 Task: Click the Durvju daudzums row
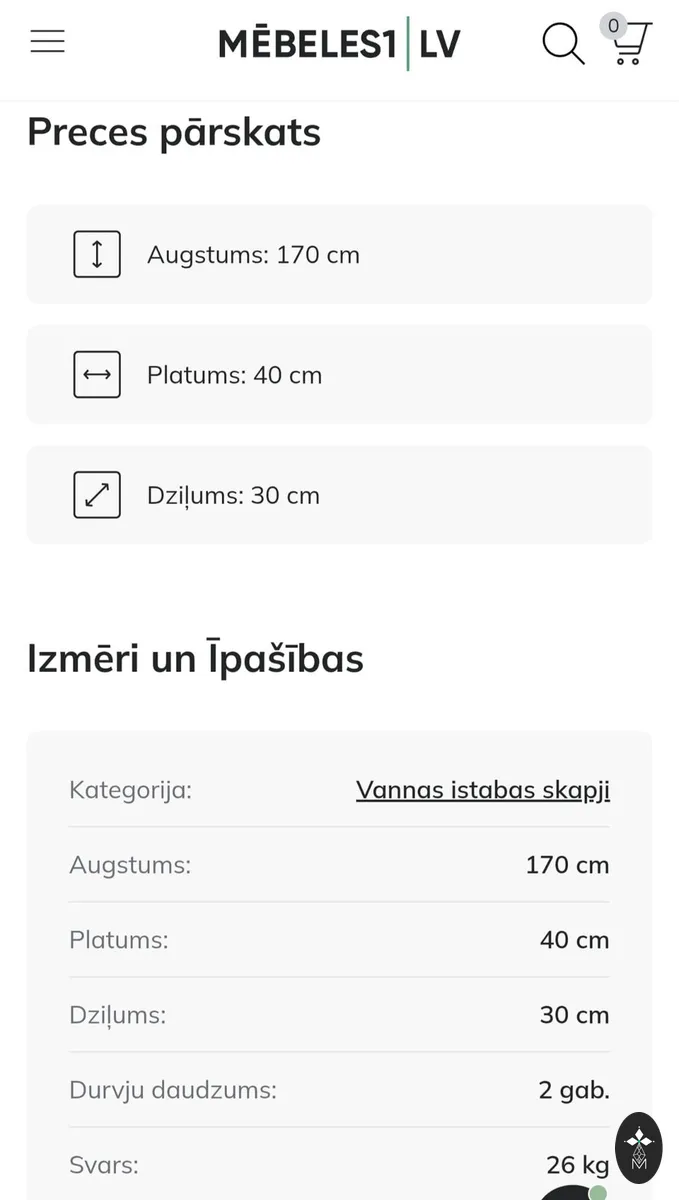point(339,1090)
